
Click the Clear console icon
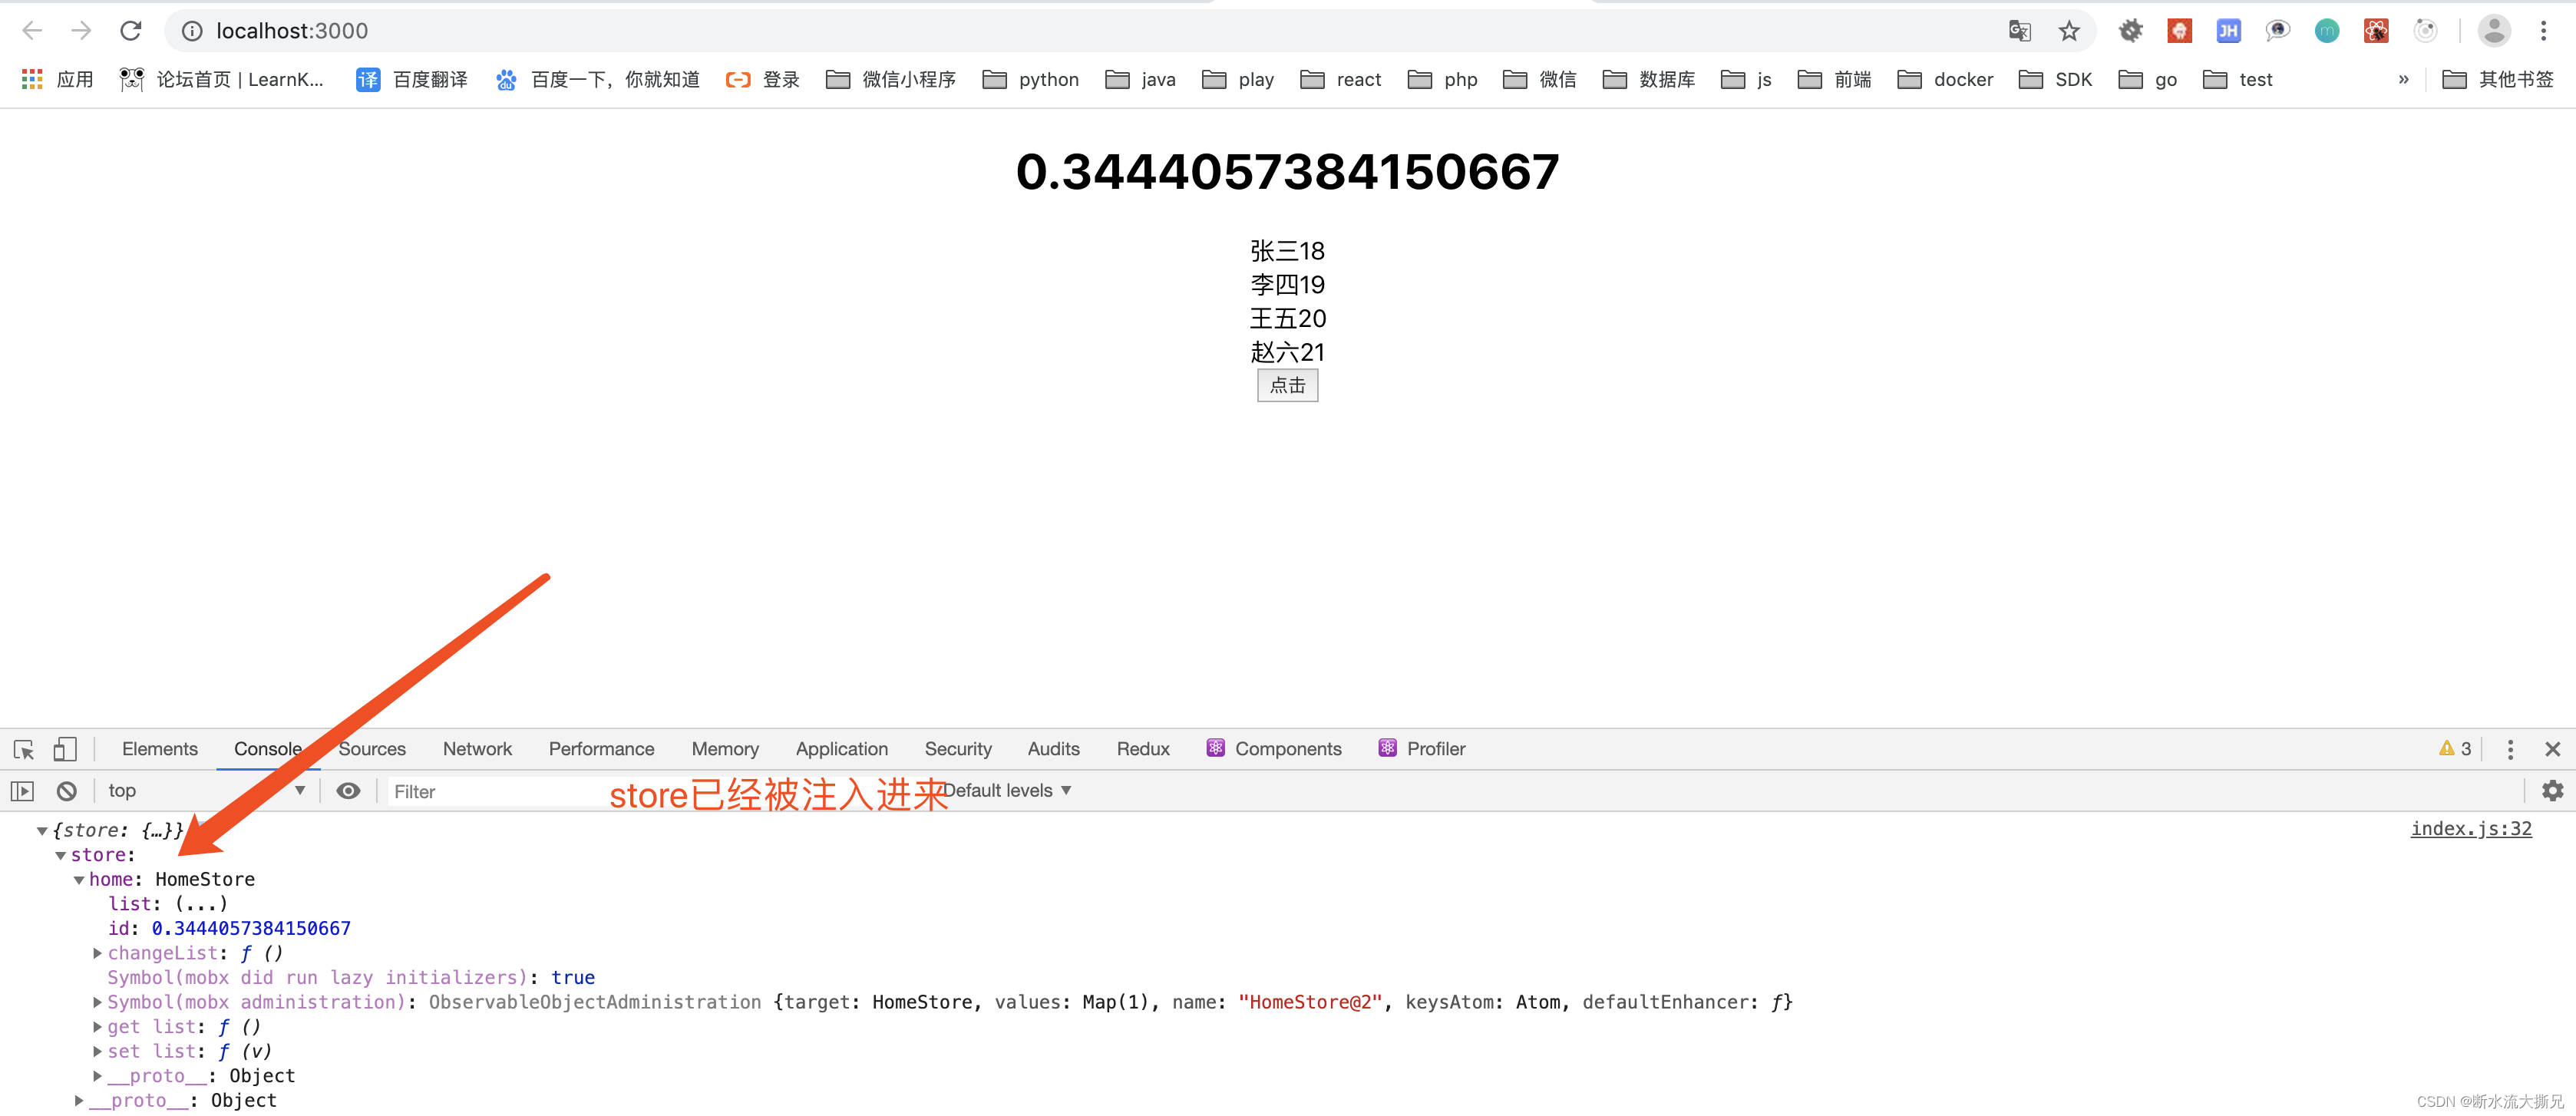tap(61, 791)
